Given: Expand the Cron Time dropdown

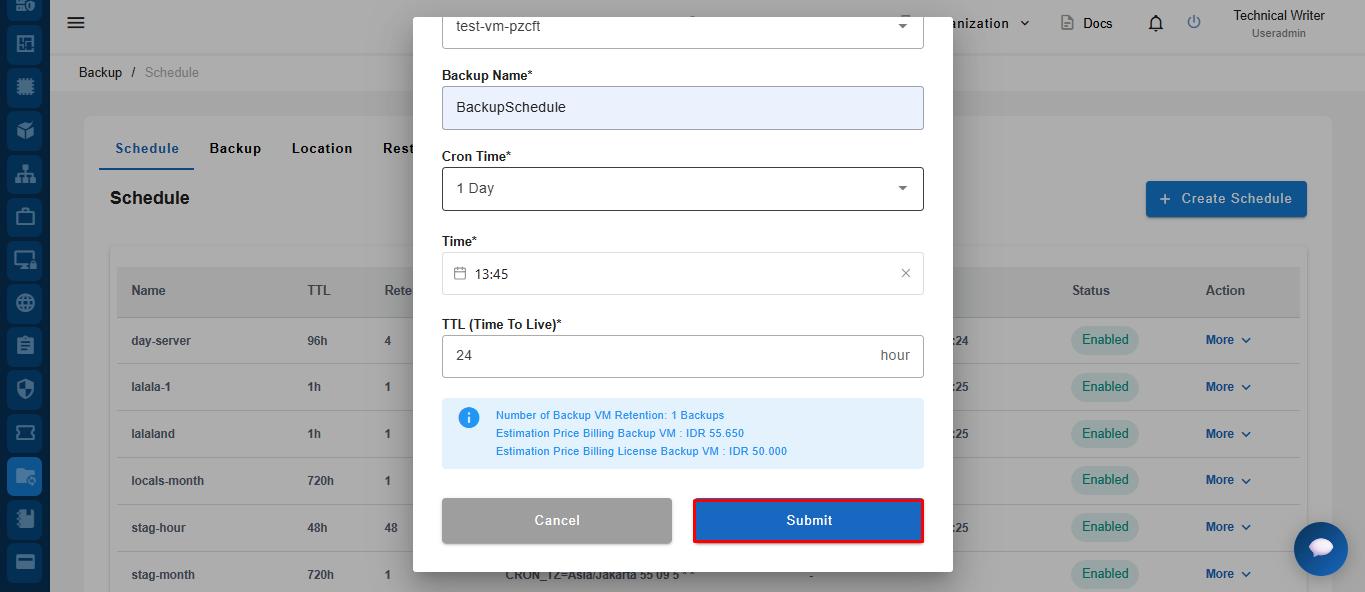Looking at the screenshot, I should (x=682, y=189).
